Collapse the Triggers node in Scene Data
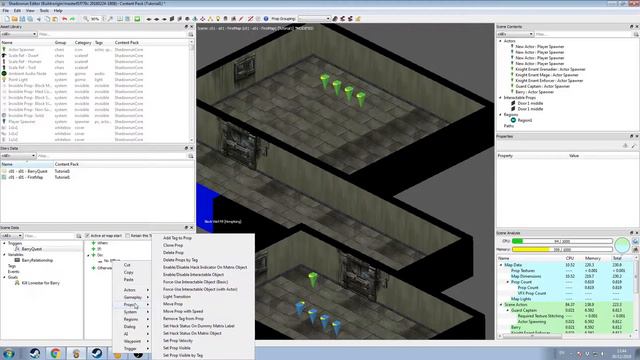This screenshot has width=640, height=360. tap(4, 243)
